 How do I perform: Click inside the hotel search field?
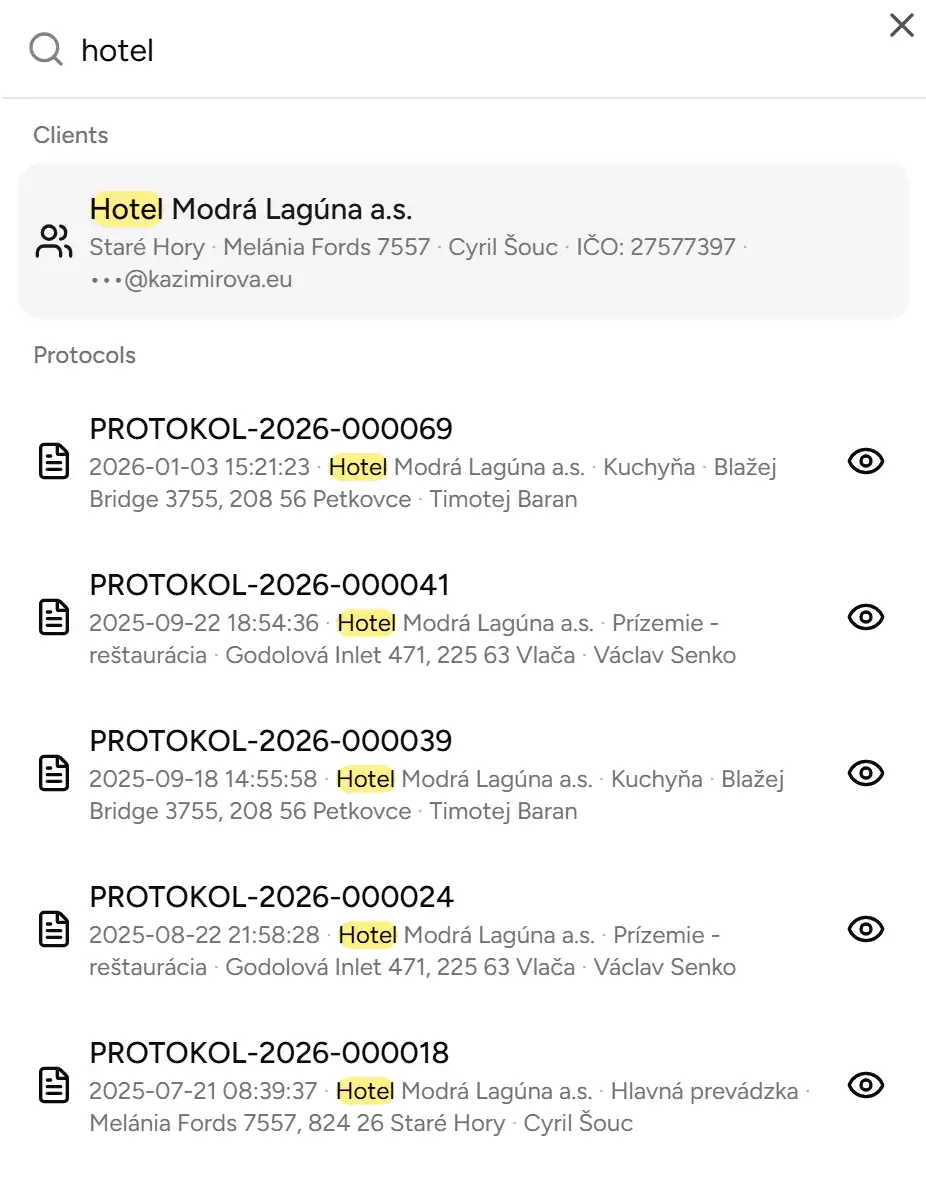tap(400, 49)
